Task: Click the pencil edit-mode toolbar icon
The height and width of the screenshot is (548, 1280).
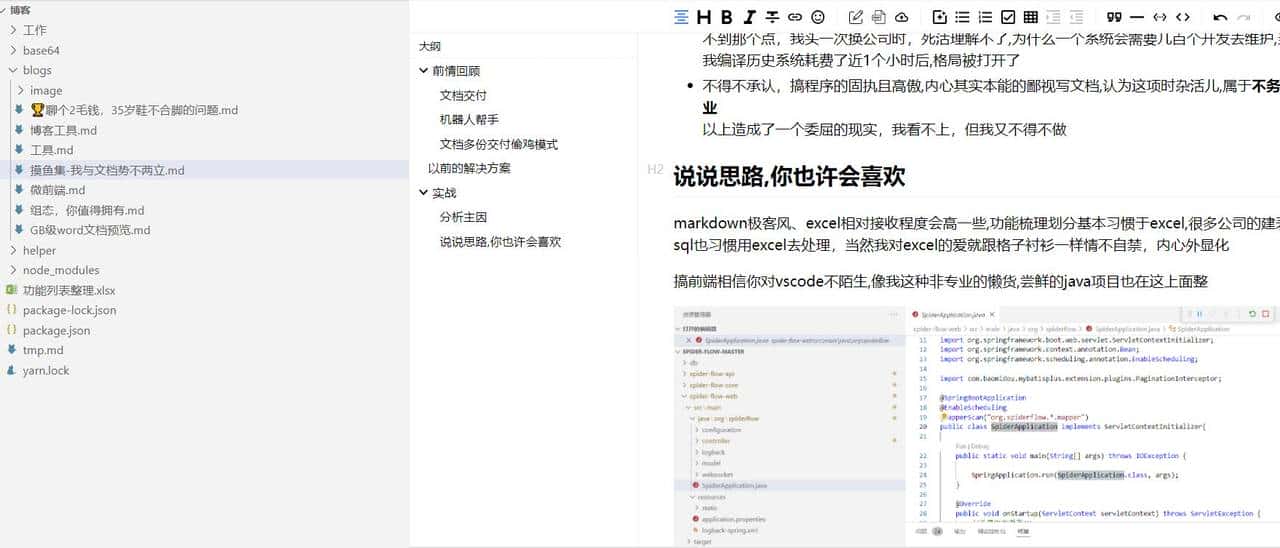Action: point(855,17)
